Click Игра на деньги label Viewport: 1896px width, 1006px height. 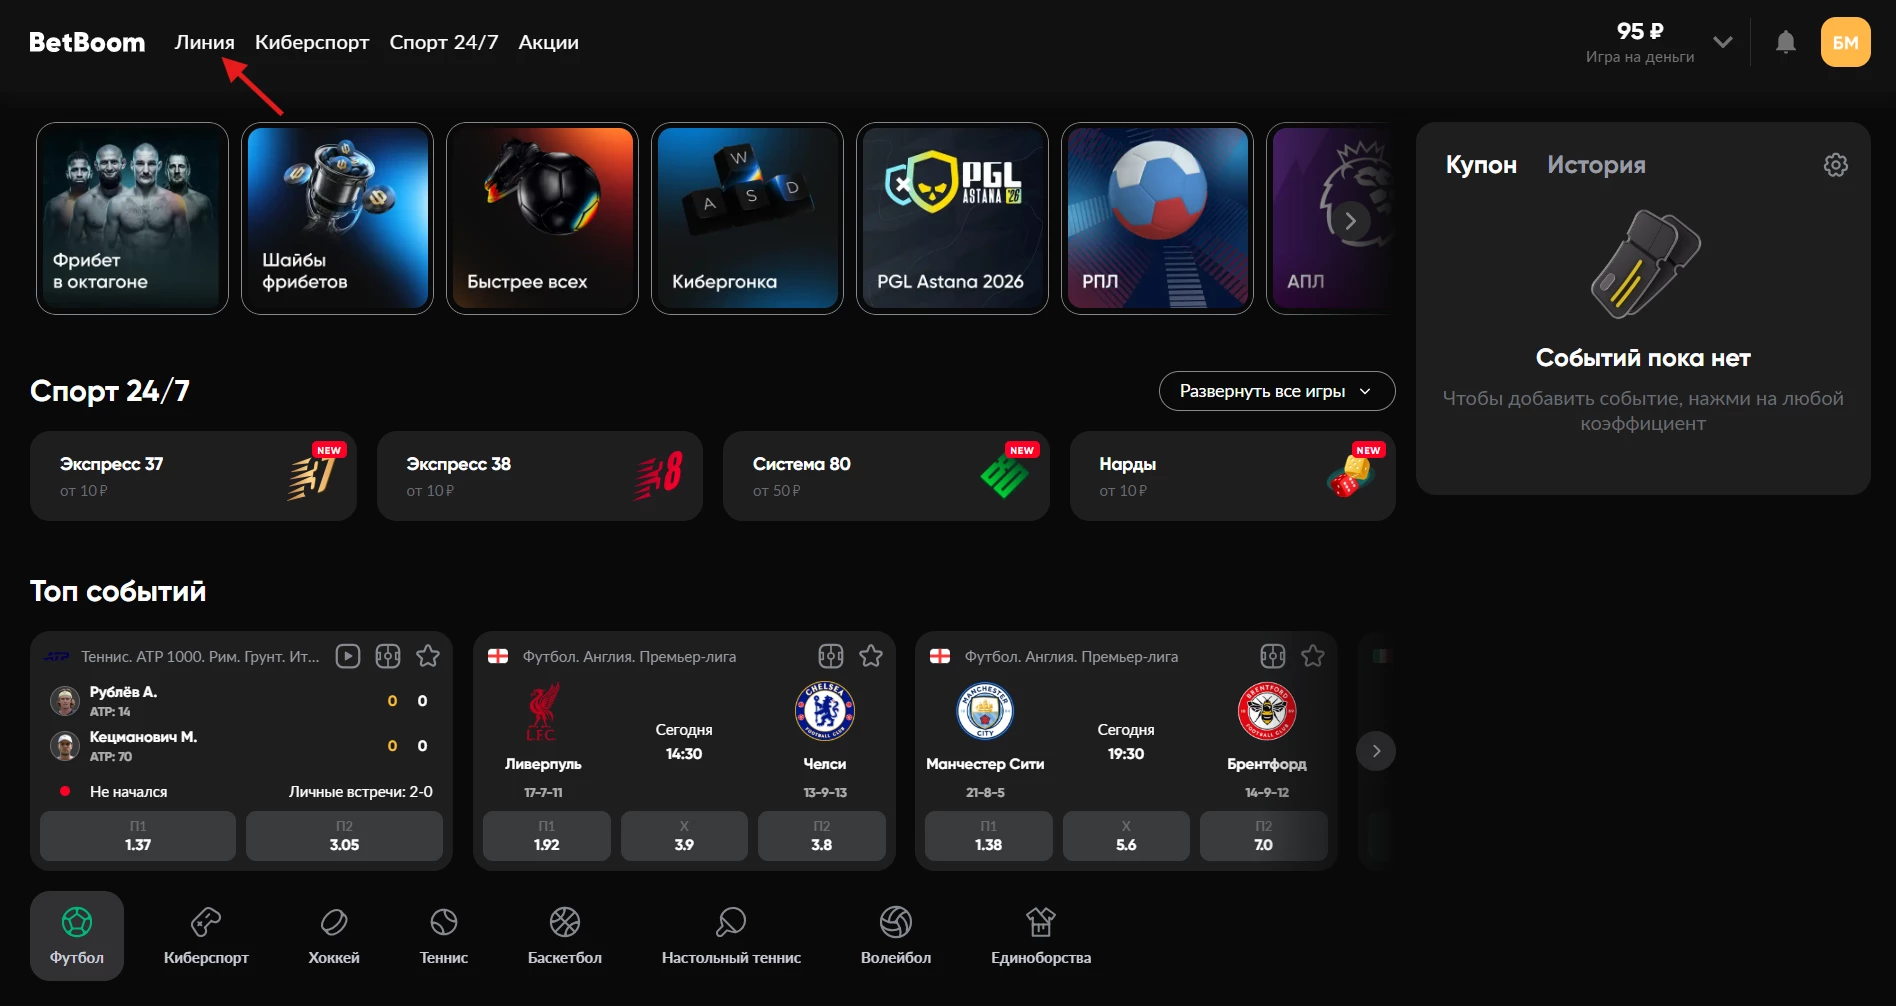1640,57
